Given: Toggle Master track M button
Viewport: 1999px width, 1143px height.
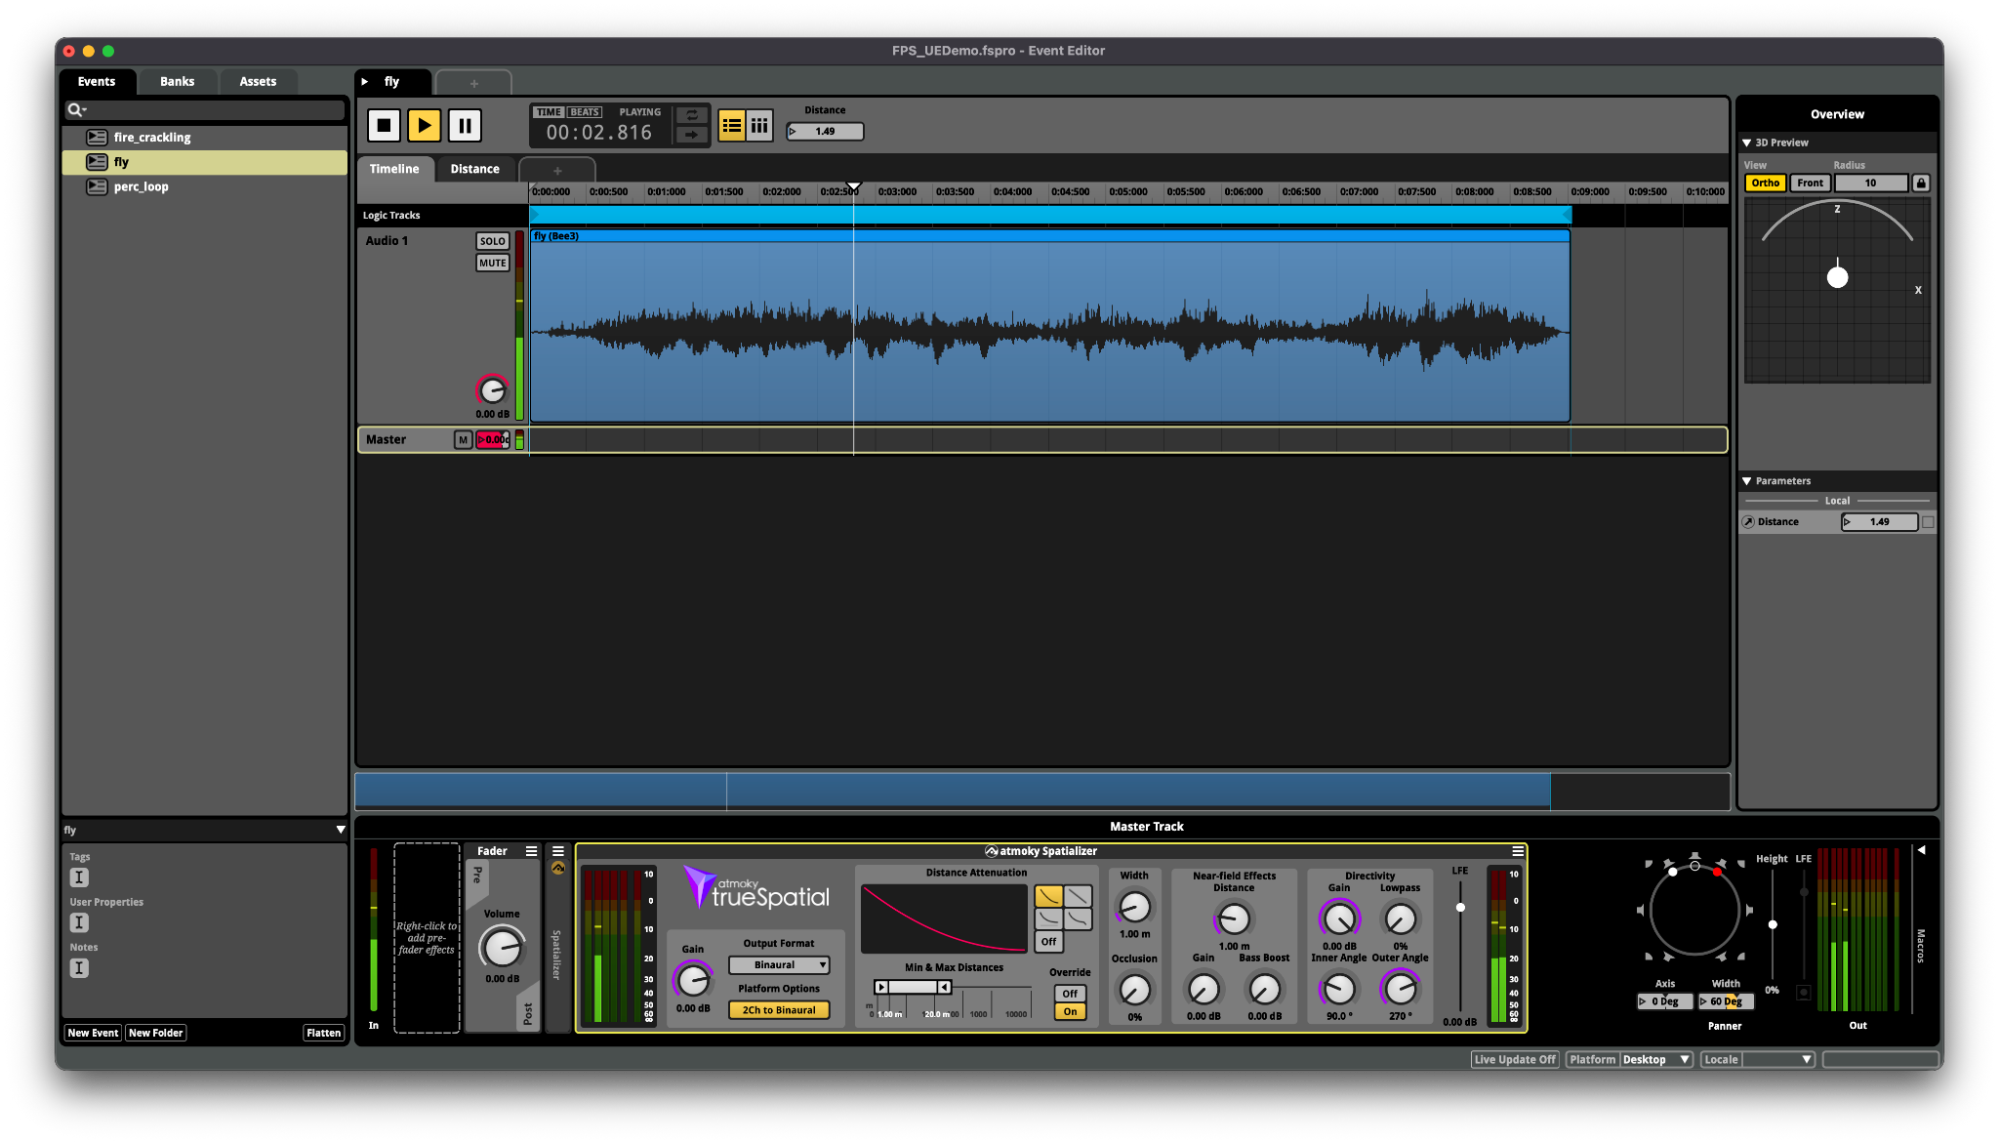Looking at the screenshot, I should [462, 440].
